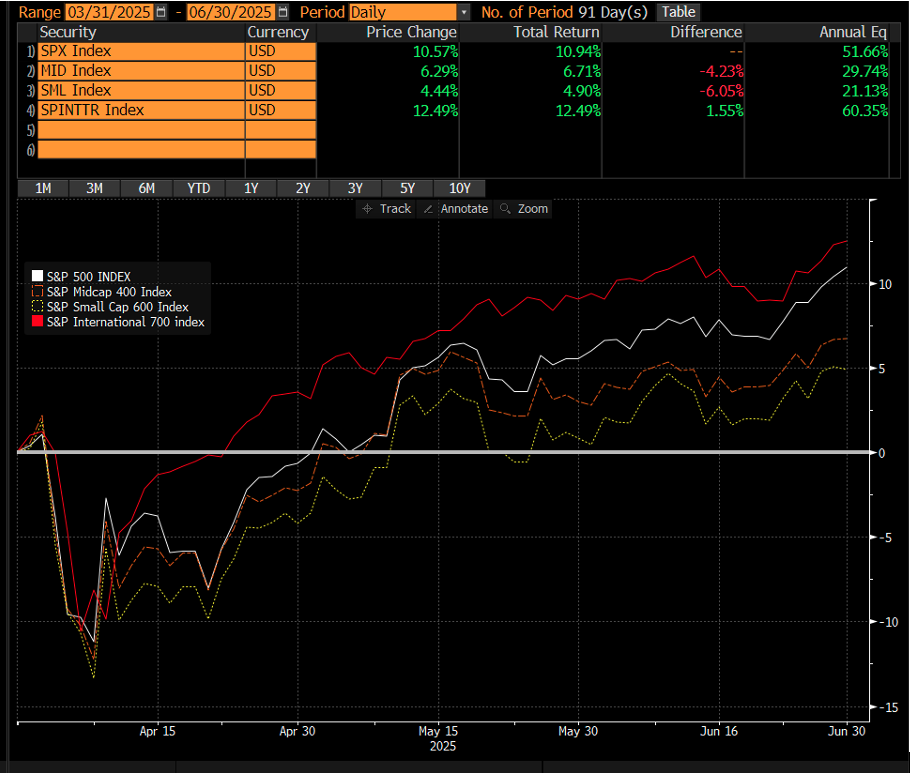Screen dimensions: 910x773
Task: Click the red S&P International 700 legend swatch
Action: pyautogui.click(x=37, y=322)
